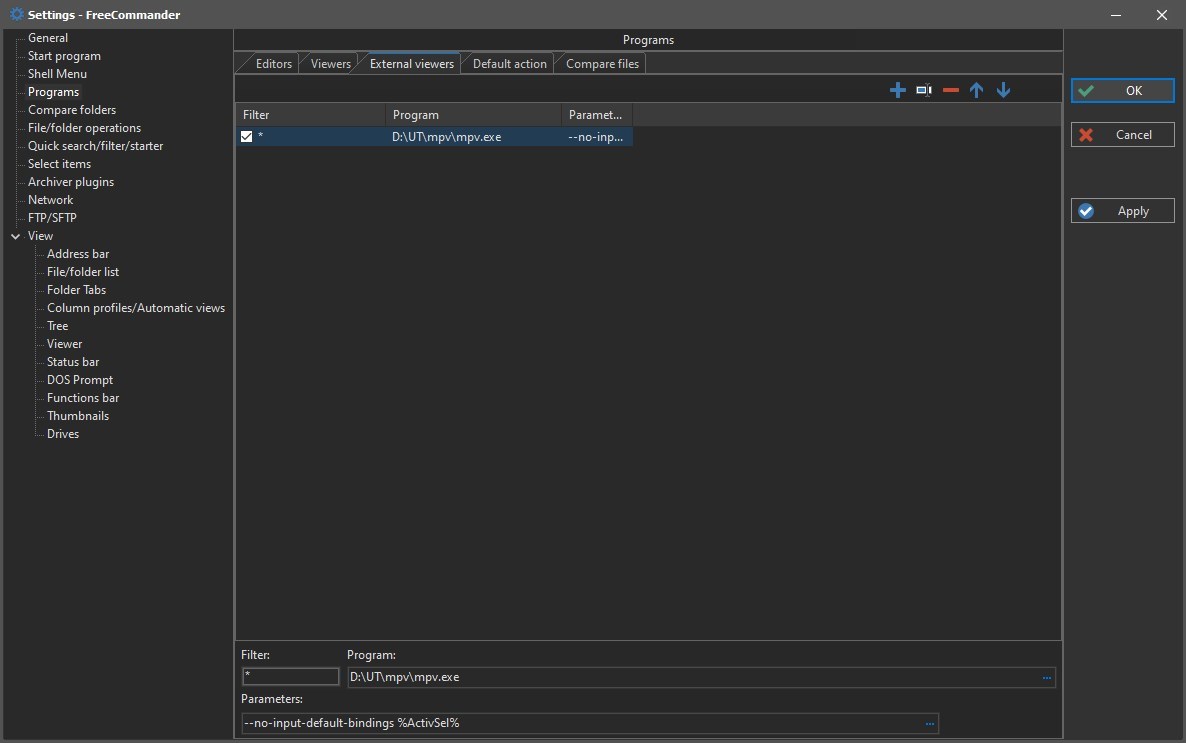Open Start program settings
Image resolution: width=1186 pixels, height=743 pixels.
click(x=64, y=56)
